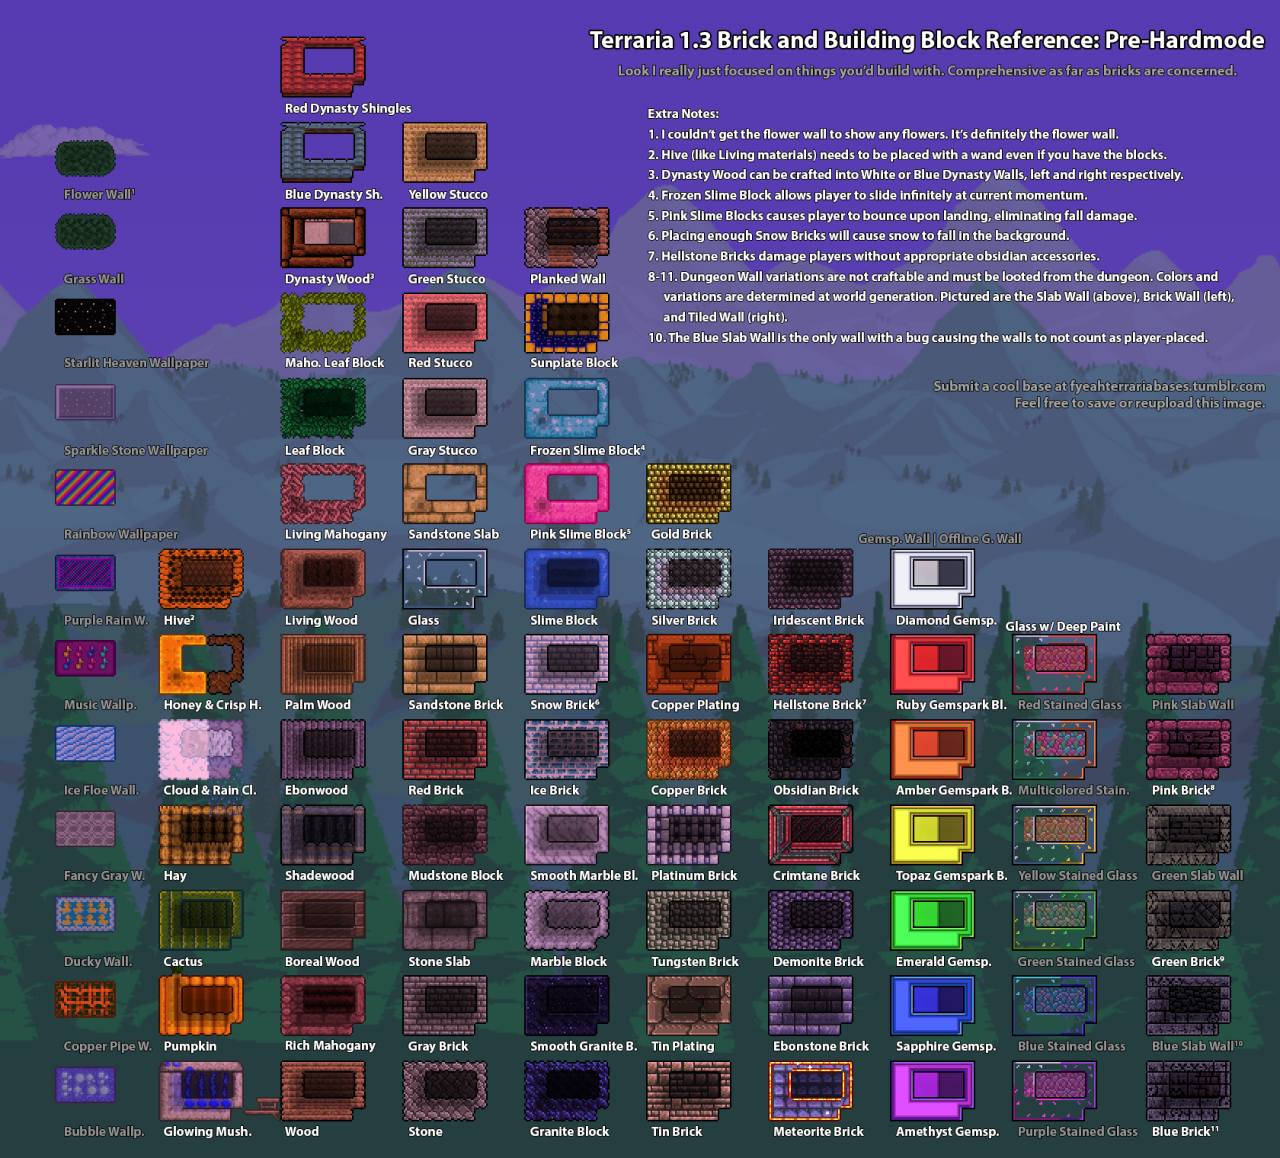Click the Purple Stained Glass sample
The width and height of the screenshot is (1280, 1158).
[1055, 1090]
